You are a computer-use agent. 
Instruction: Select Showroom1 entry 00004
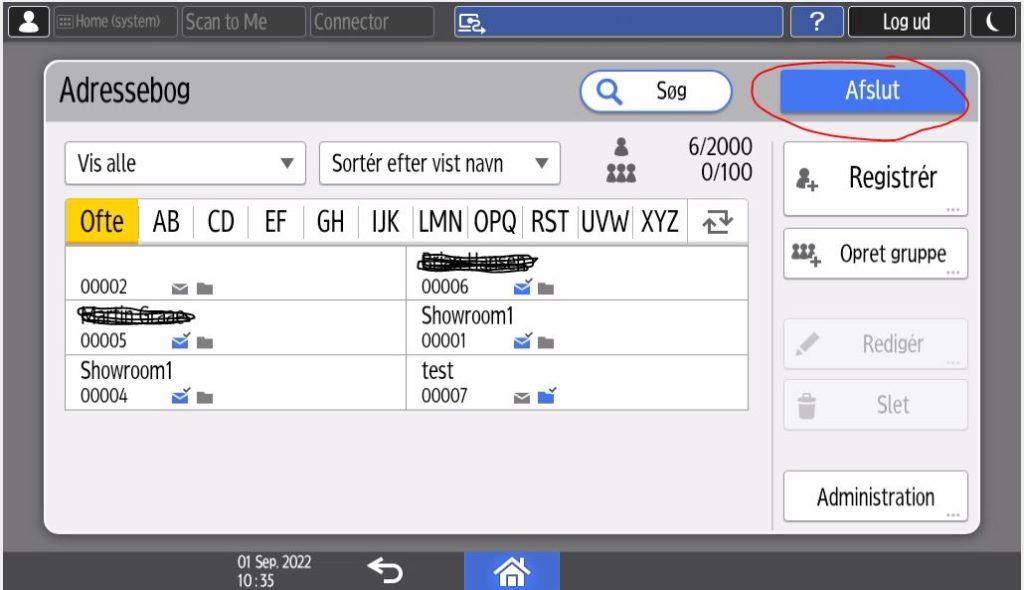235,382
